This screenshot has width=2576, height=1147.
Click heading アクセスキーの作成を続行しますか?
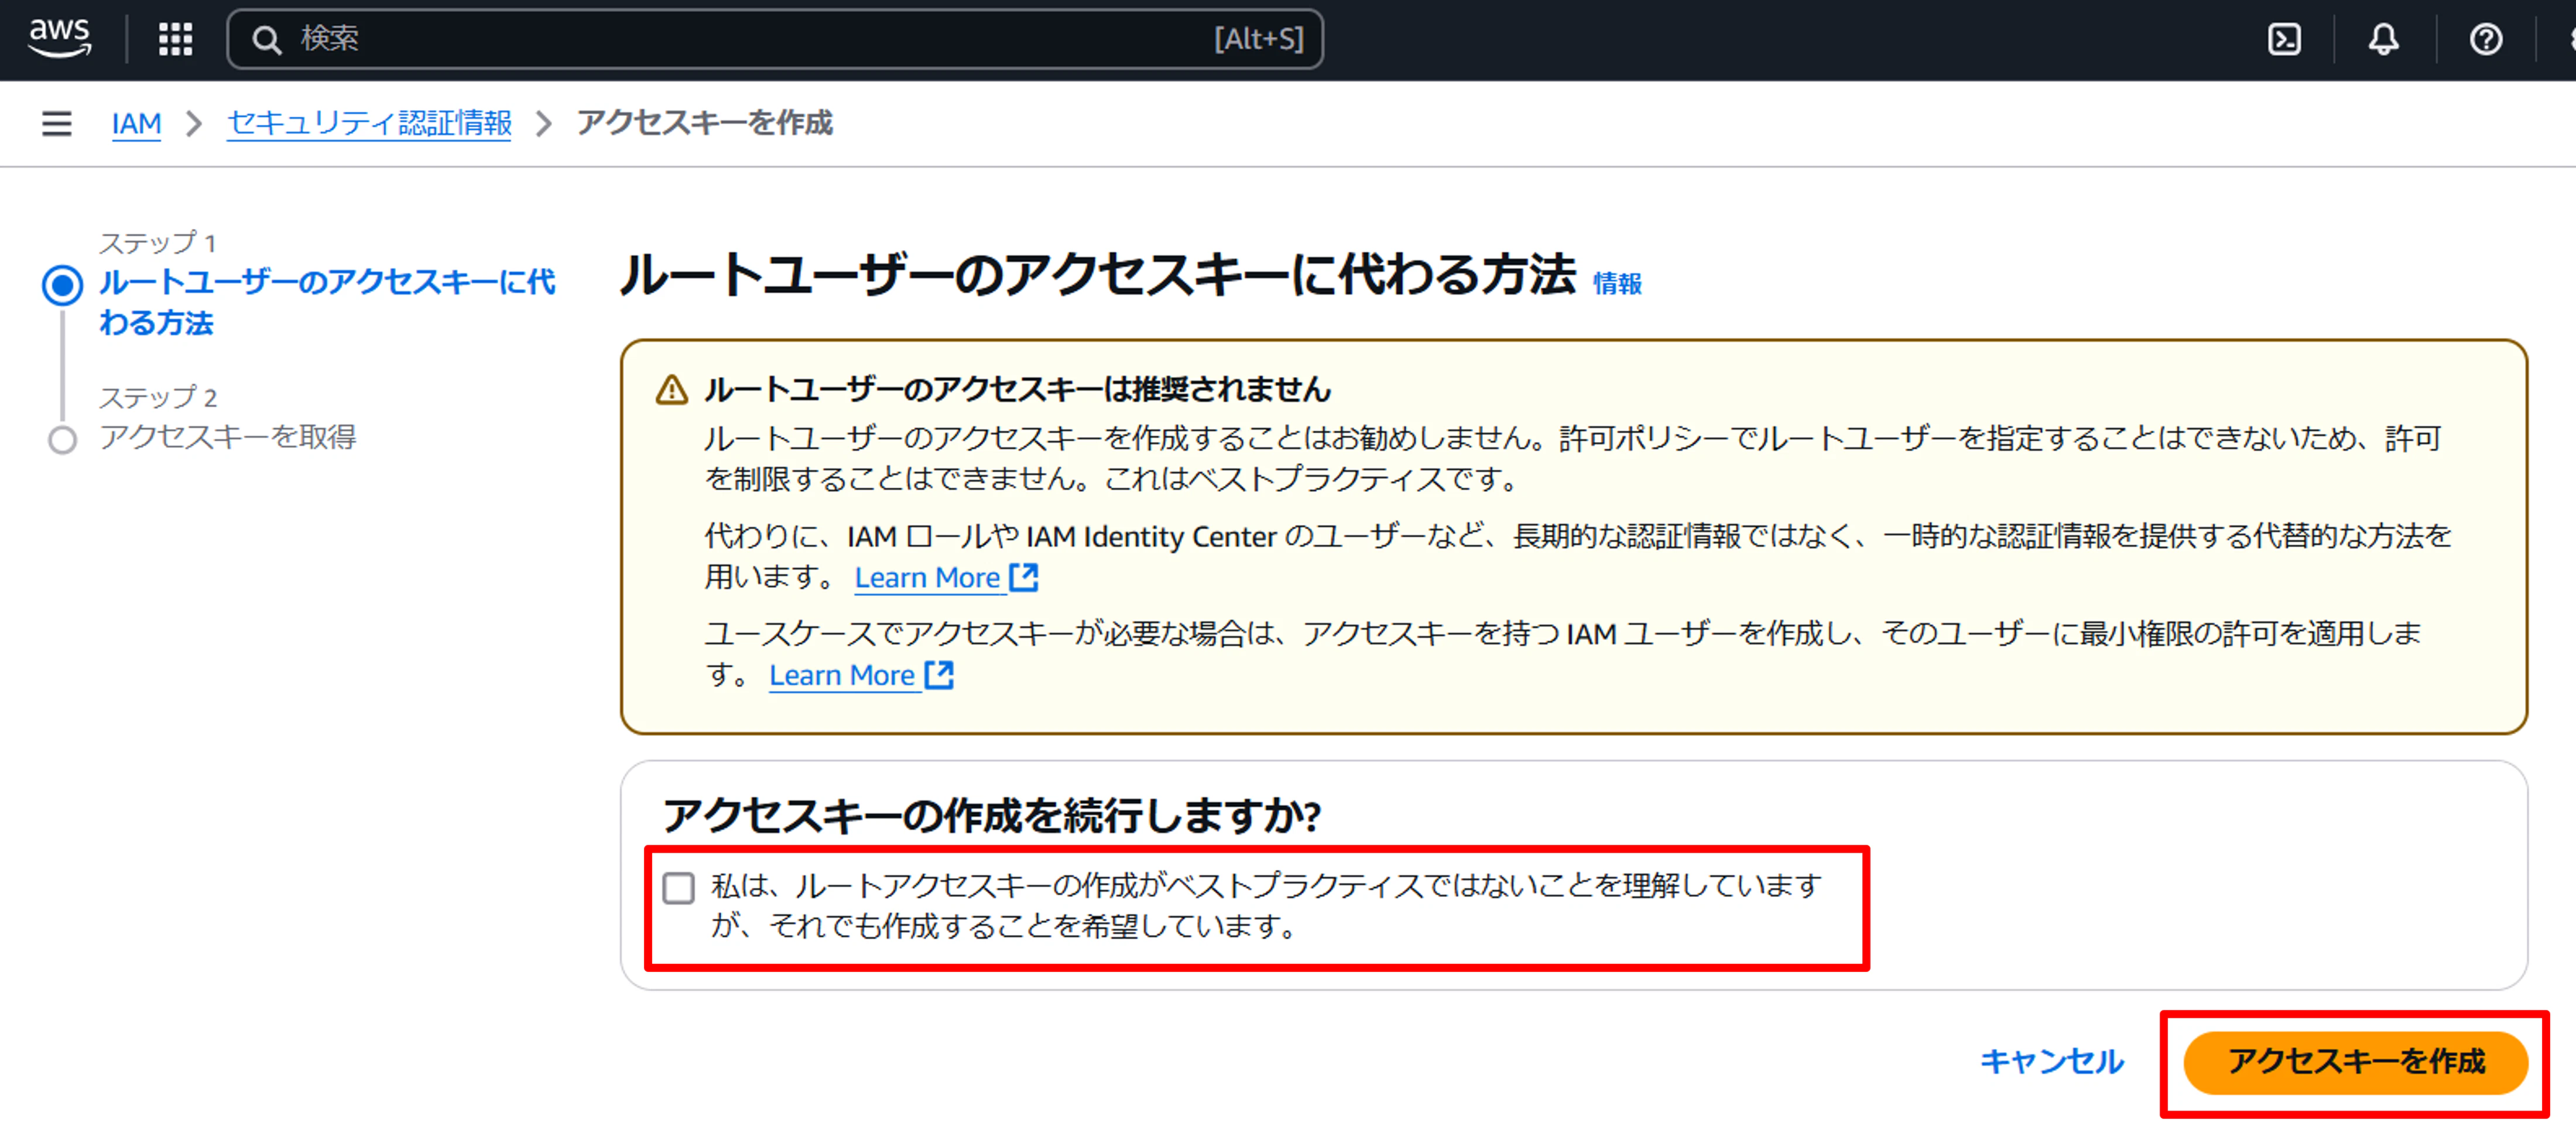[992, 815]
